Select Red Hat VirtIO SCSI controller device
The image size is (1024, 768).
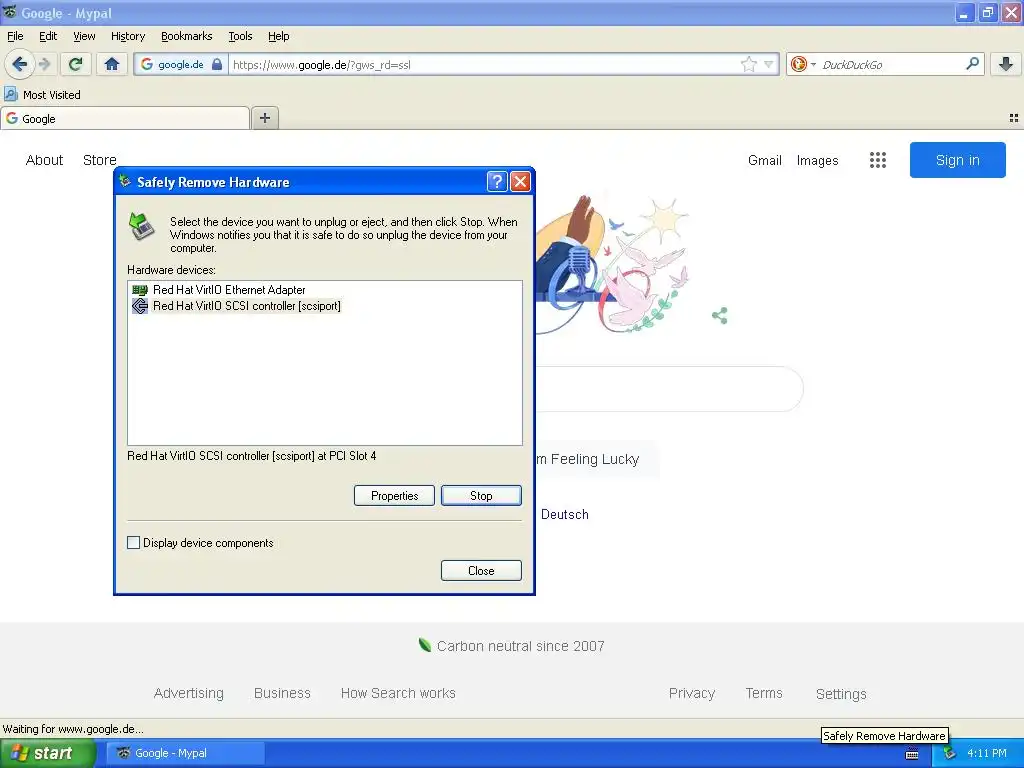246,306
